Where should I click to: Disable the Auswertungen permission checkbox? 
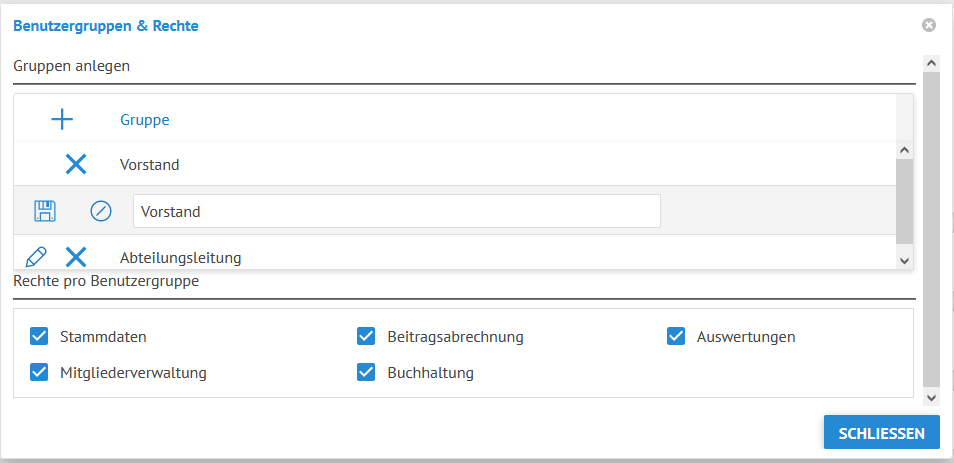pyautogui.click(x=676, y=336)
